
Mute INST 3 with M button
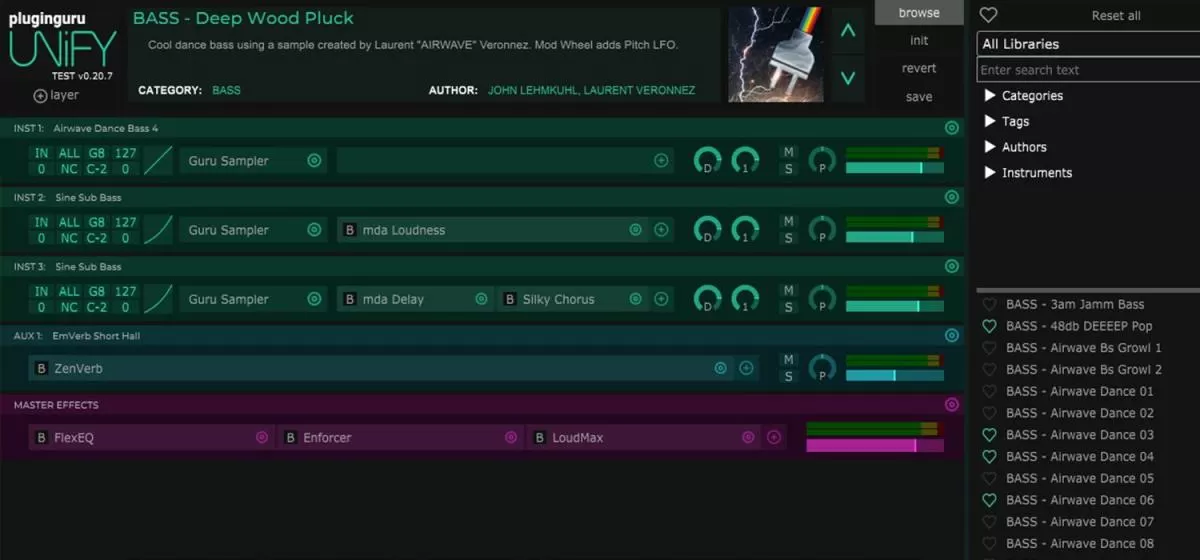point(789,290)
